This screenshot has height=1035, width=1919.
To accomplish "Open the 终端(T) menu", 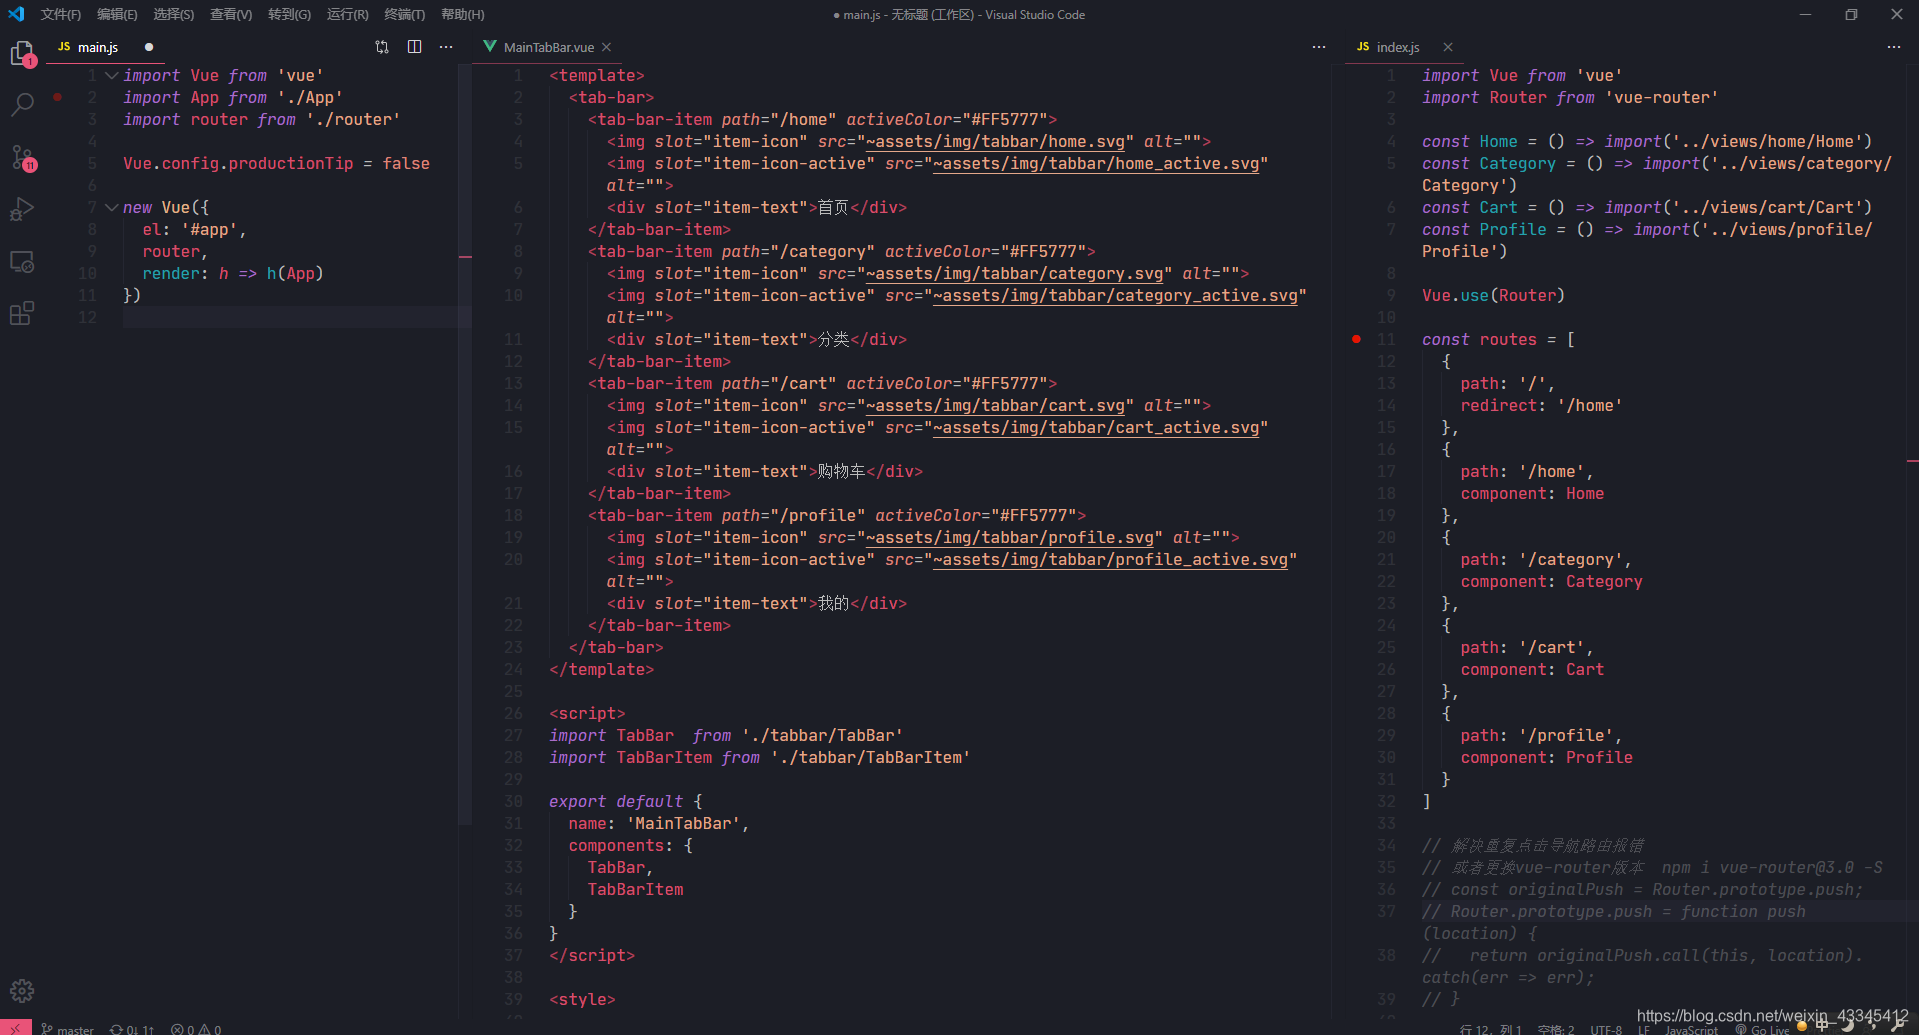I will tap(405, 14).
